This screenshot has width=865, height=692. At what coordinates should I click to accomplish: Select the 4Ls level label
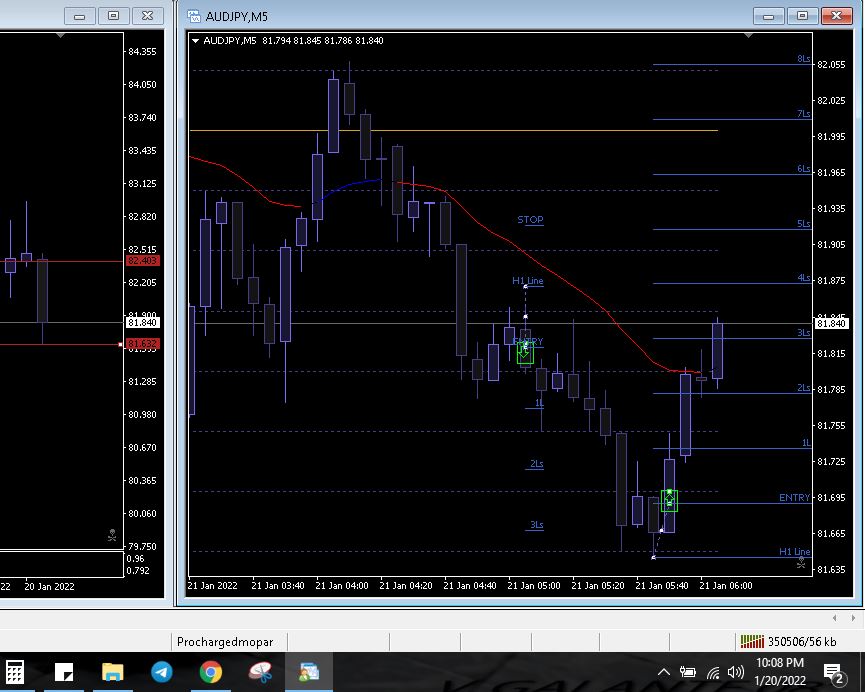804,278
